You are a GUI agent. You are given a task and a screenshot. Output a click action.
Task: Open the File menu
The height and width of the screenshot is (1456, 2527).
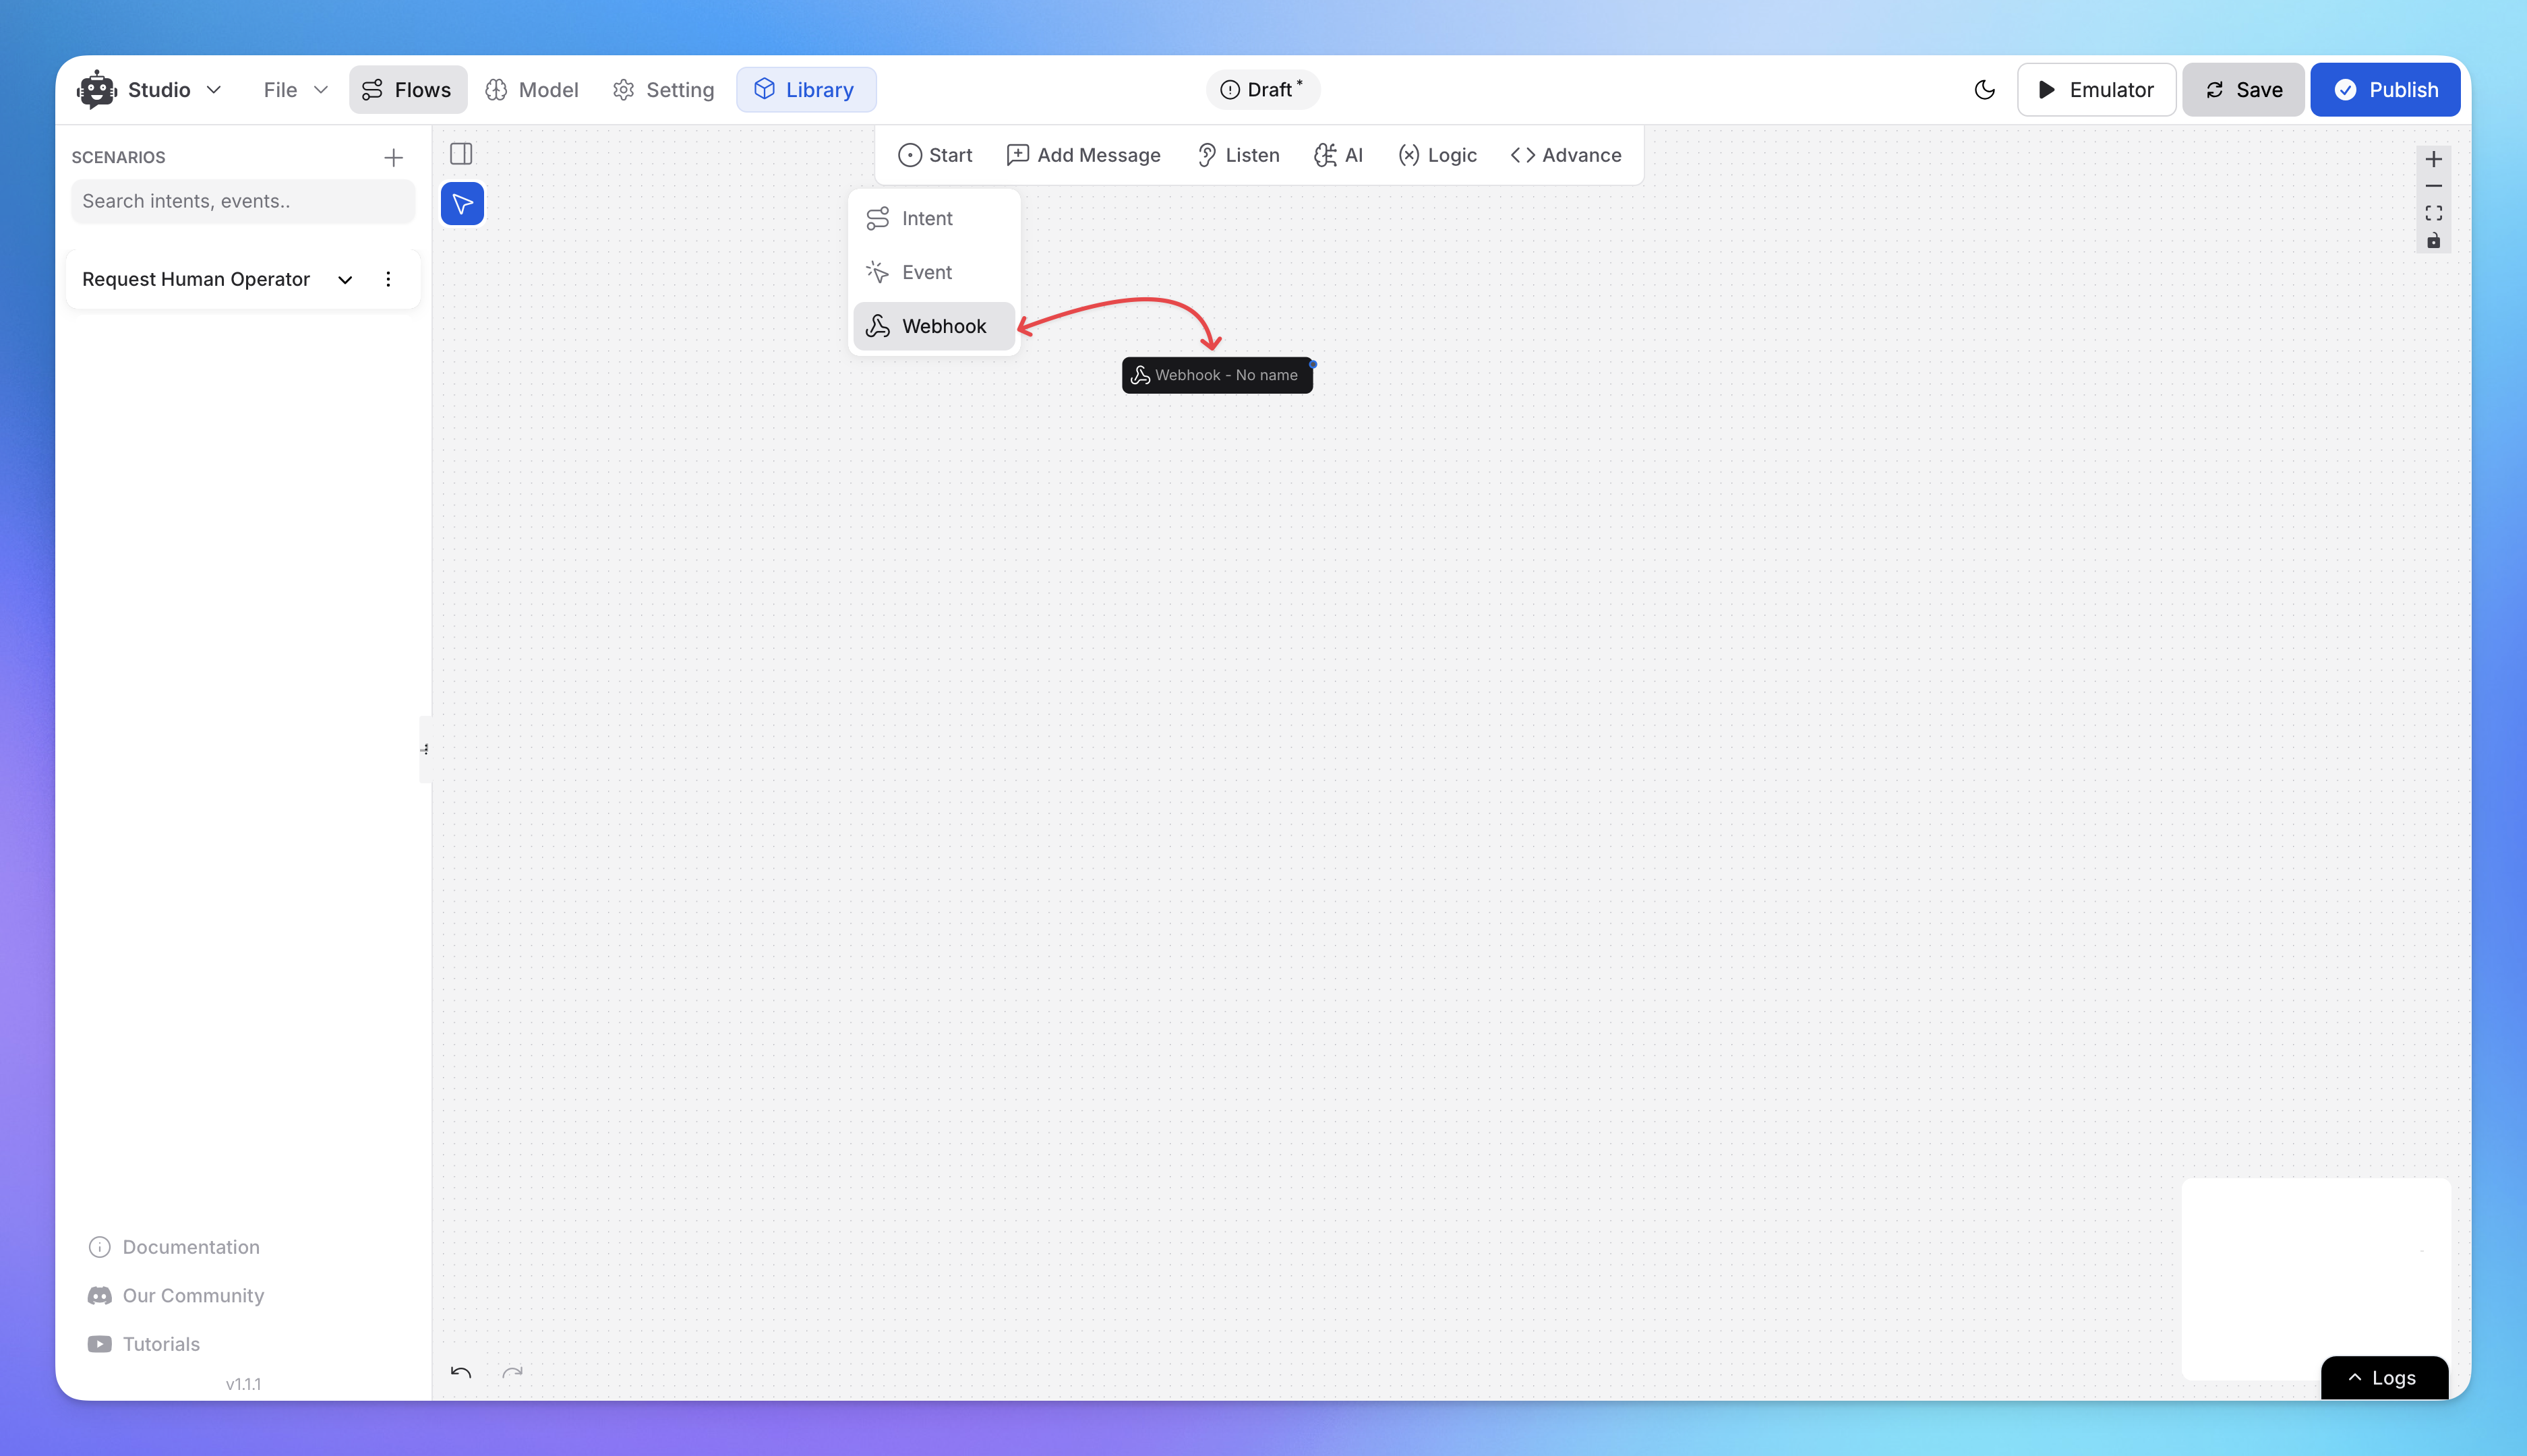(x=295, y=90)
